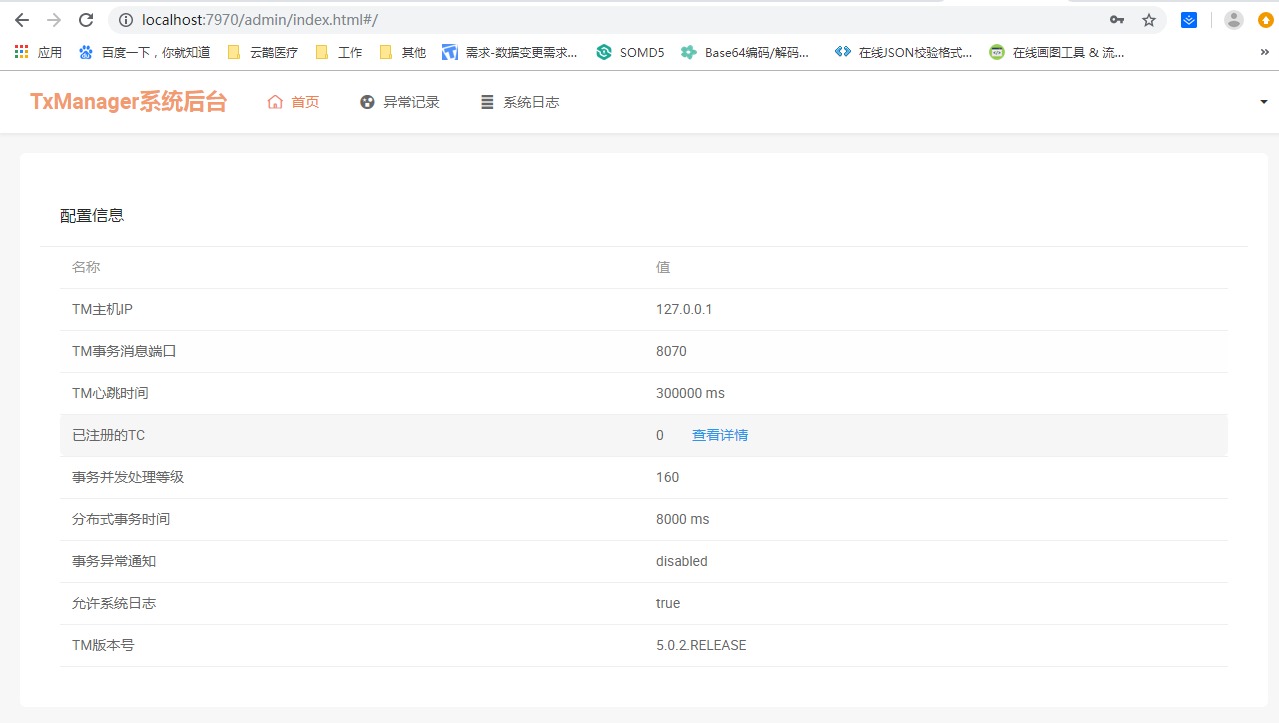1279x723 pixels.
Task: Reload the page with refresh icon
Action: 86,20
